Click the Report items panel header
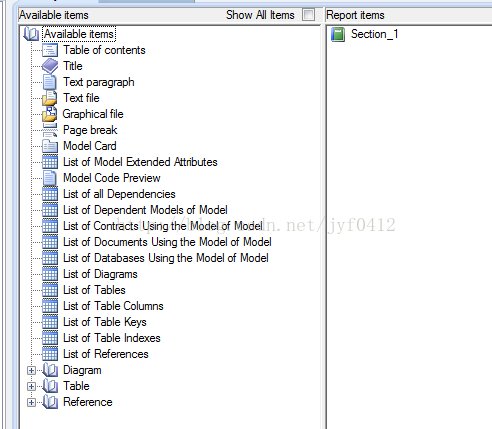 click(x=355, y=15)
